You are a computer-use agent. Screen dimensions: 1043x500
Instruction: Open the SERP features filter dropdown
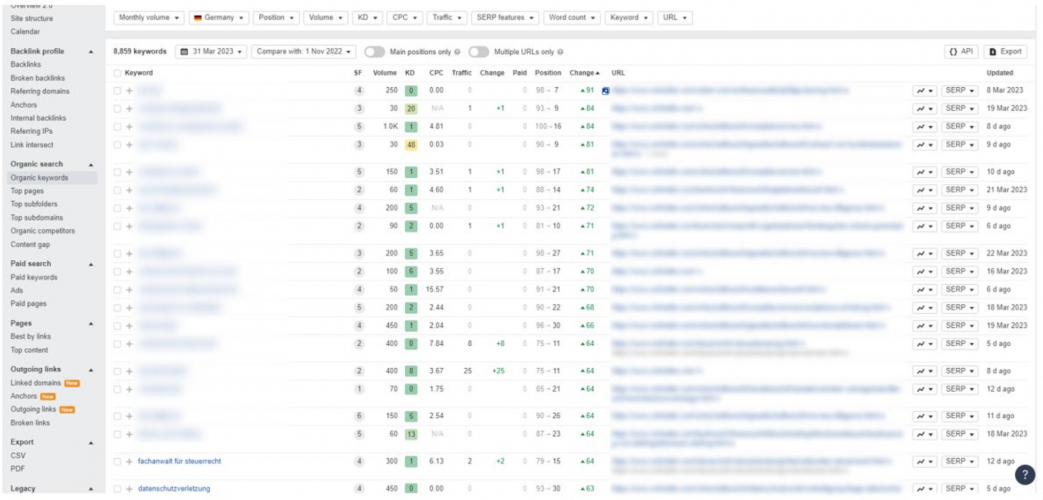[x=506, y=18]
